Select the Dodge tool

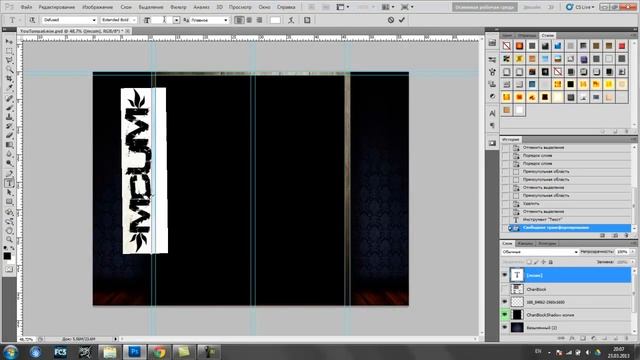9,163
